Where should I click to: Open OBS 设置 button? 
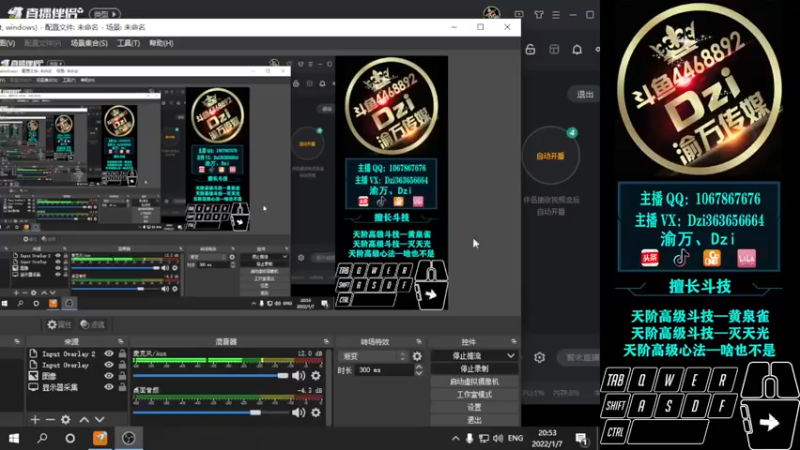(474, 407)
